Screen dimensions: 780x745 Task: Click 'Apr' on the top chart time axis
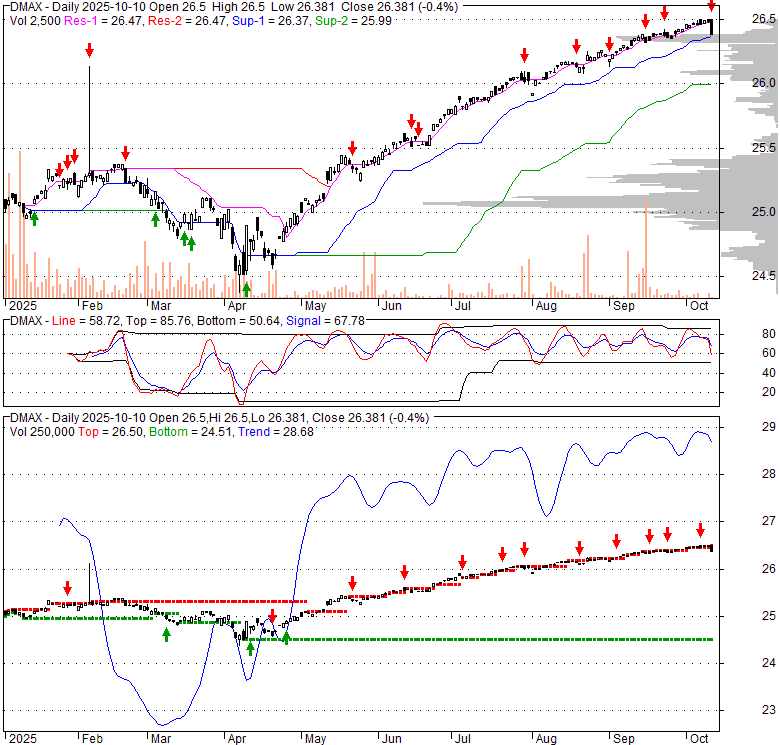tap(237, 306)
